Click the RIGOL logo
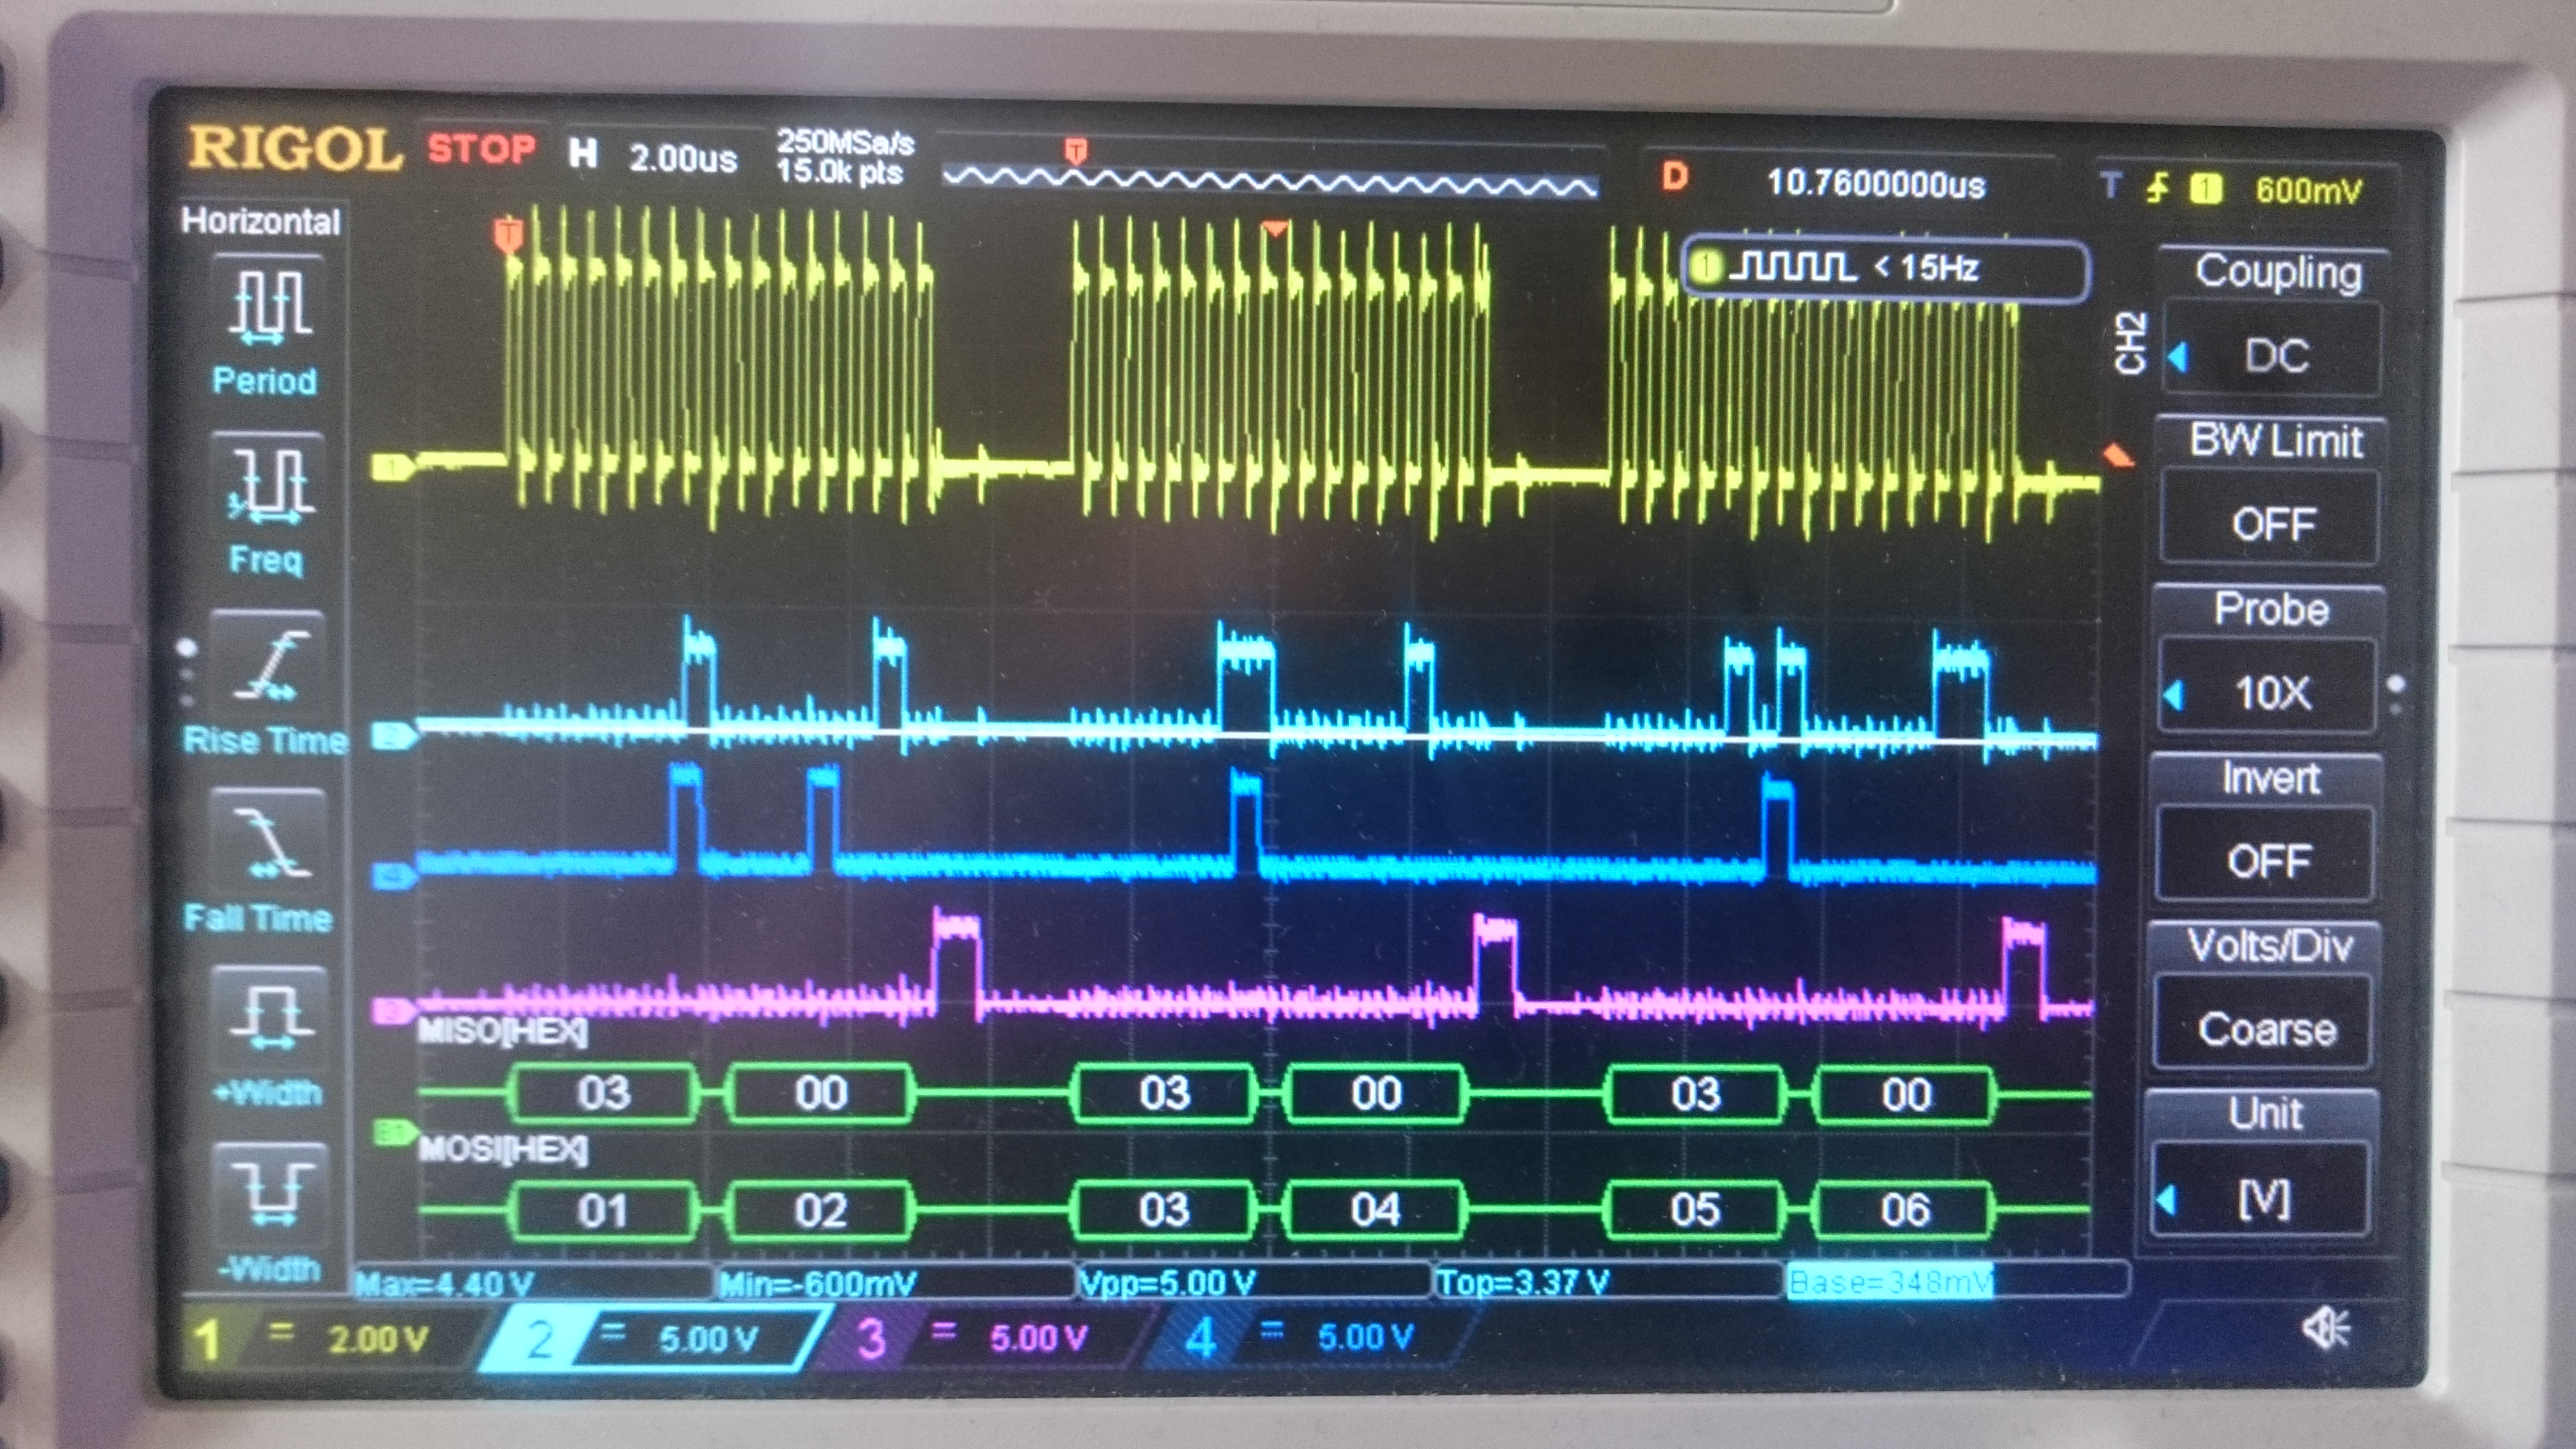Image resolution: width=2576 pixels, height=1449 pixels. pos(295,150)
